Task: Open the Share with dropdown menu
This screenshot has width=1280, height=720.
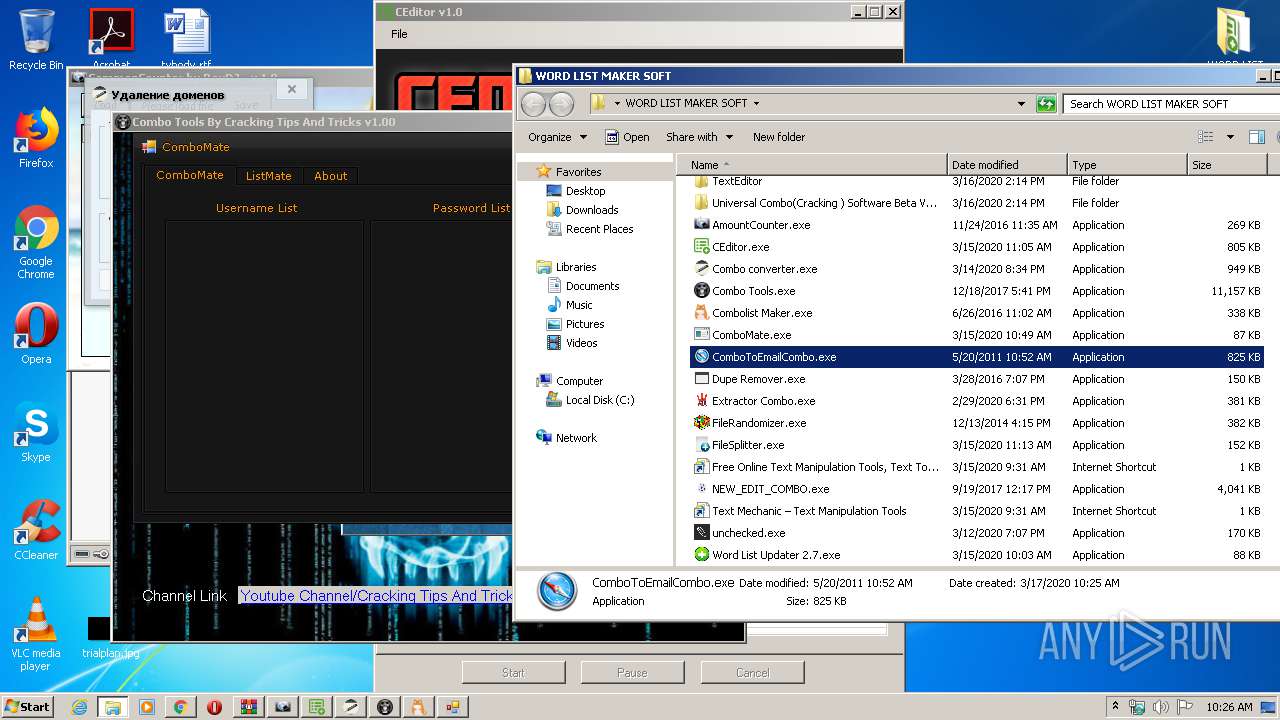Action: [x=700, y=137]
